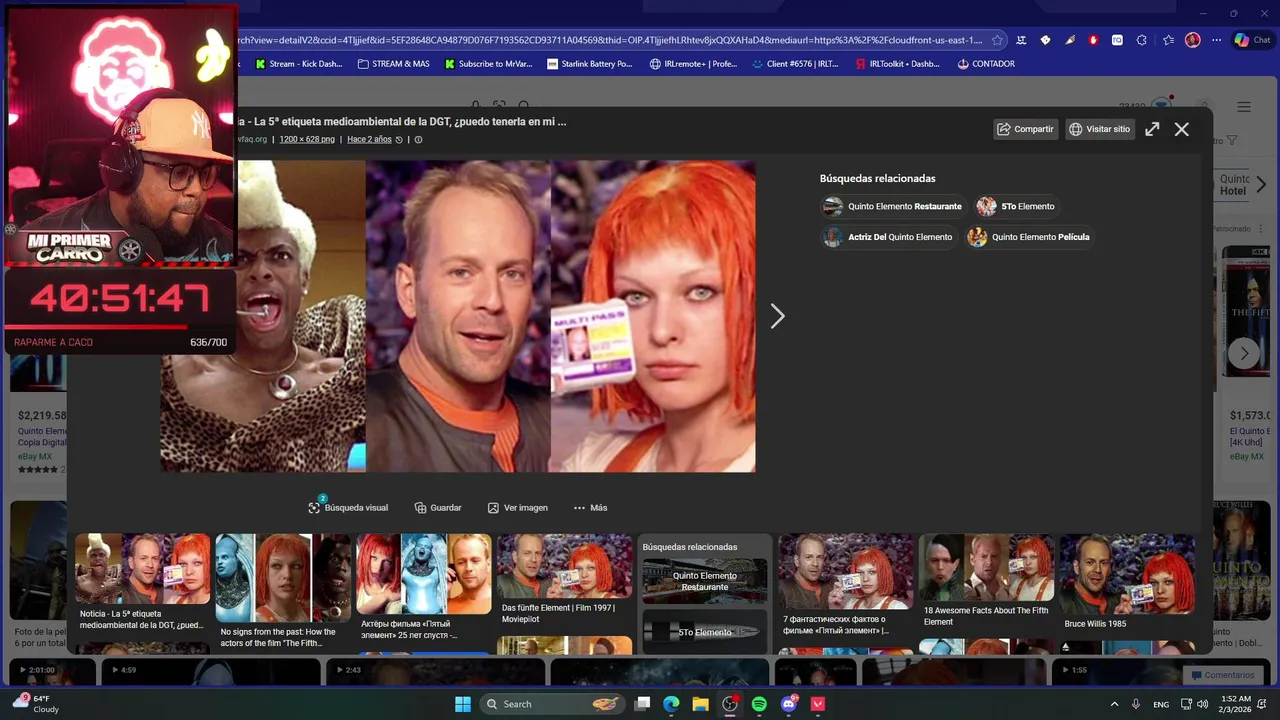Select related search Quinto Elemento Restaurante chip
The width and height of the screenshot is (1280, 720).
pos(892,206)
